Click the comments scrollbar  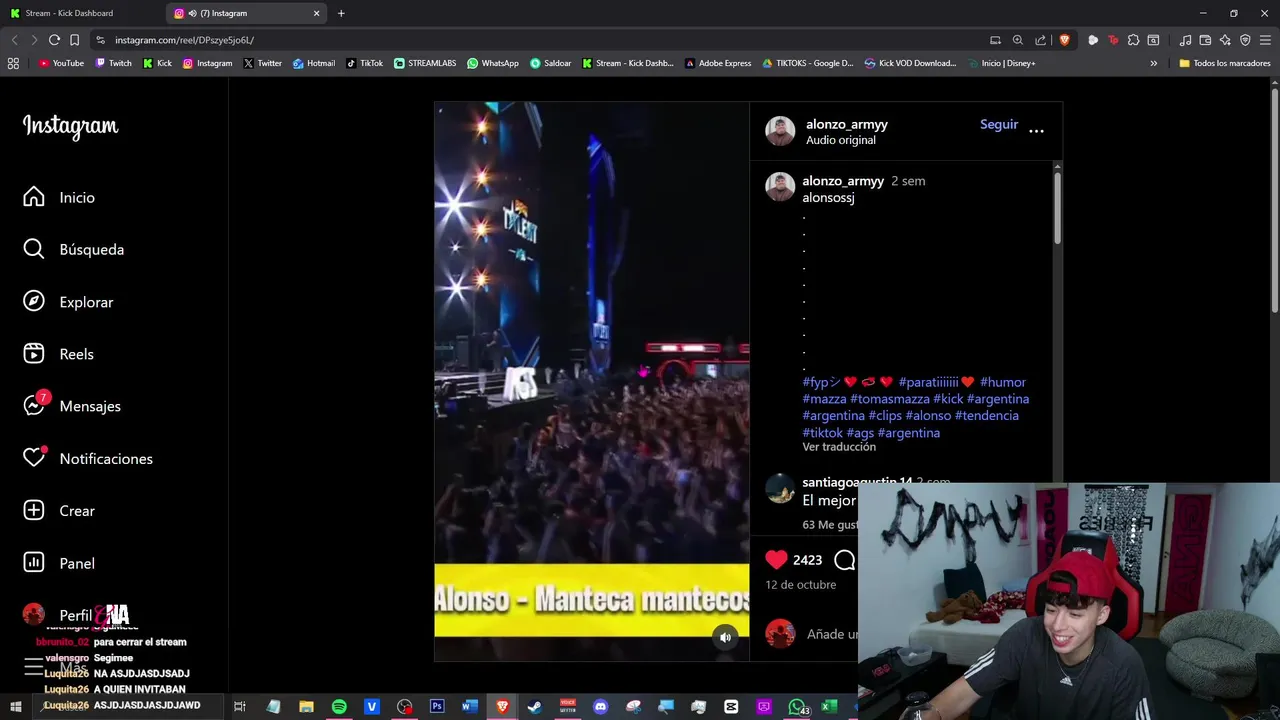coord(1057,207)
